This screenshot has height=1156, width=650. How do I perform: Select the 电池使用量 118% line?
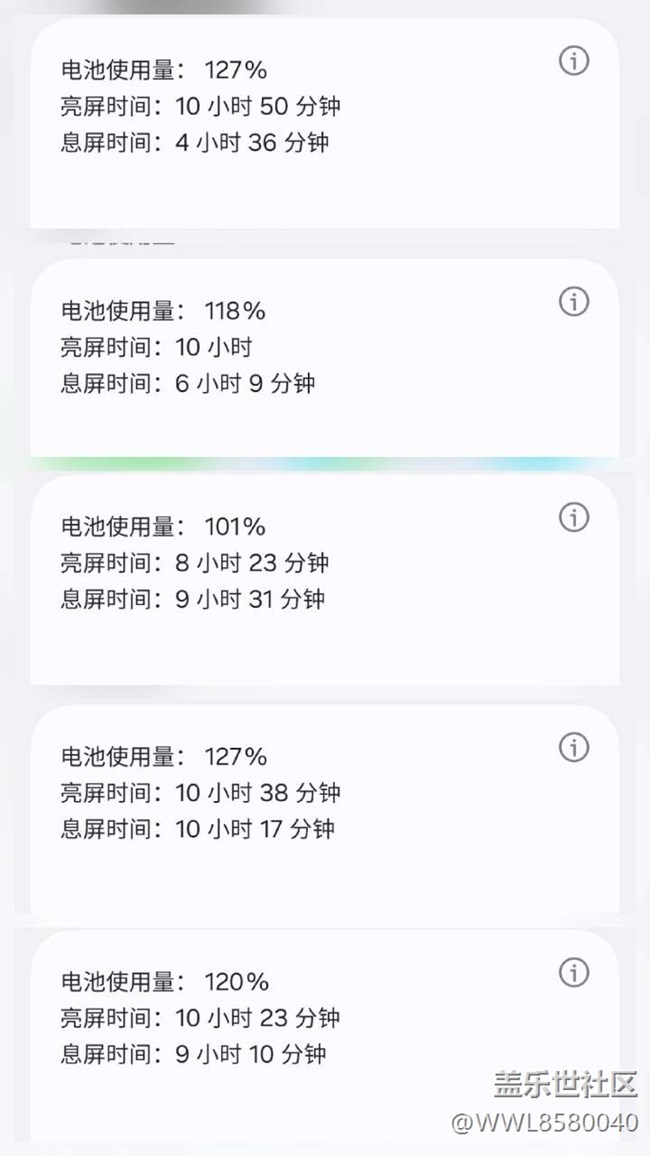[x=163, y=311]
